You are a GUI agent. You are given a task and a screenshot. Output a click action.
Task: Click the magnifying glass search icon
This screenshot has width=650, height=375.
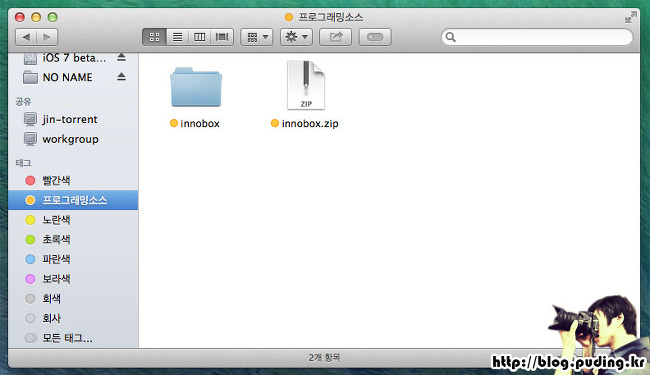pos(451,37)
